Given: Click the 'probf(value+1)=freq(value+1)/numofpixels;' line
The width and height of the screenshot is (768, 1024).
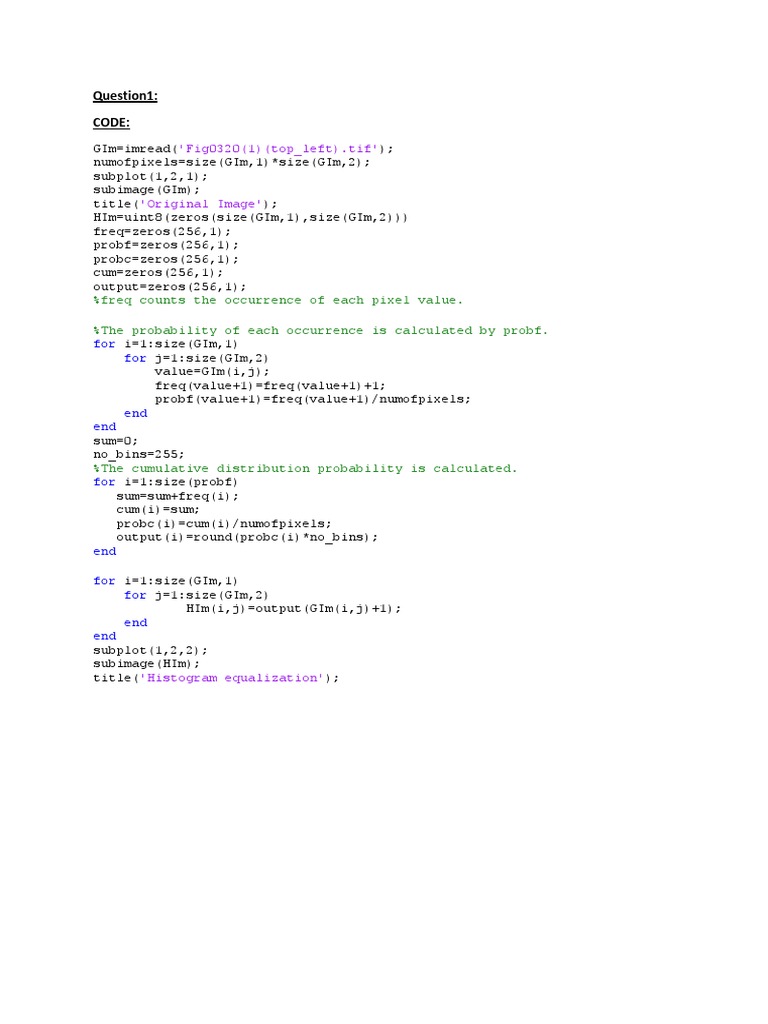Looking at the screenshot, I should tap(312, 399).
